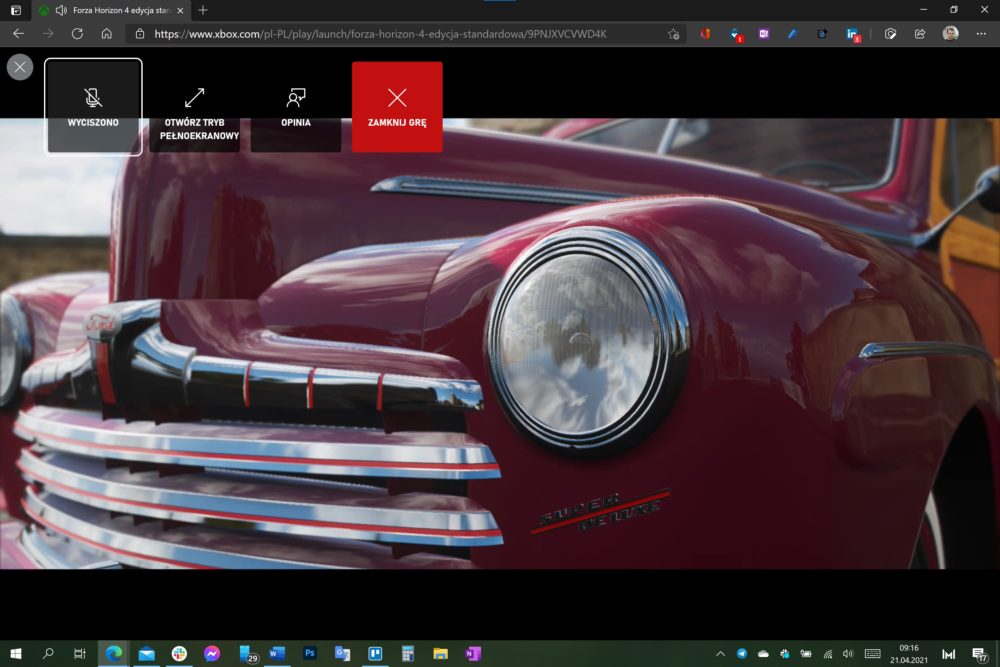1000x667 pixels.
Task: Click the game stream video of the red Ford
Action: pos(500,344)
